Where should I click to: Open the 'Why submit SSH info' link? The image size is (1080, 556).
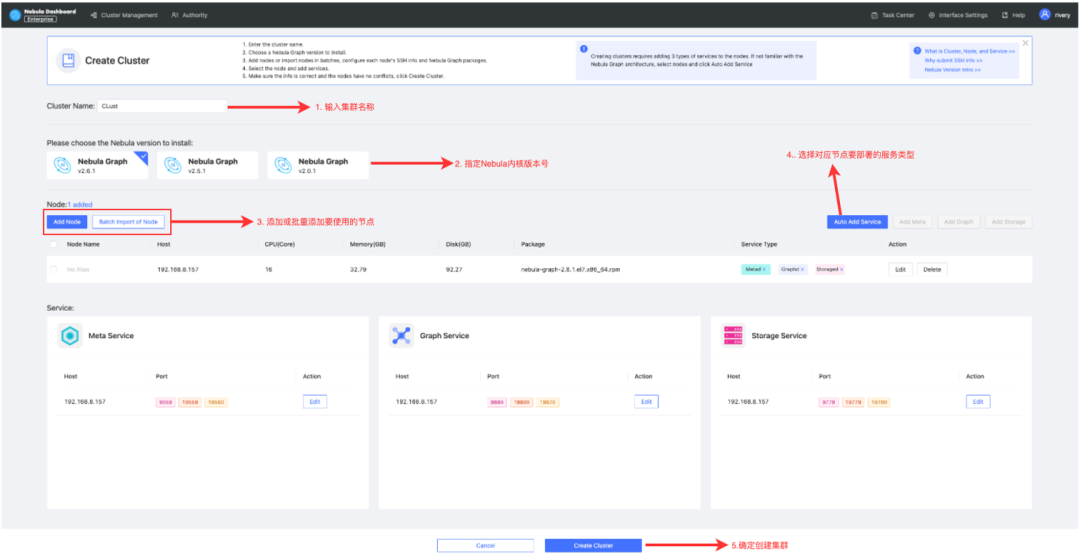tap(953, 61)
